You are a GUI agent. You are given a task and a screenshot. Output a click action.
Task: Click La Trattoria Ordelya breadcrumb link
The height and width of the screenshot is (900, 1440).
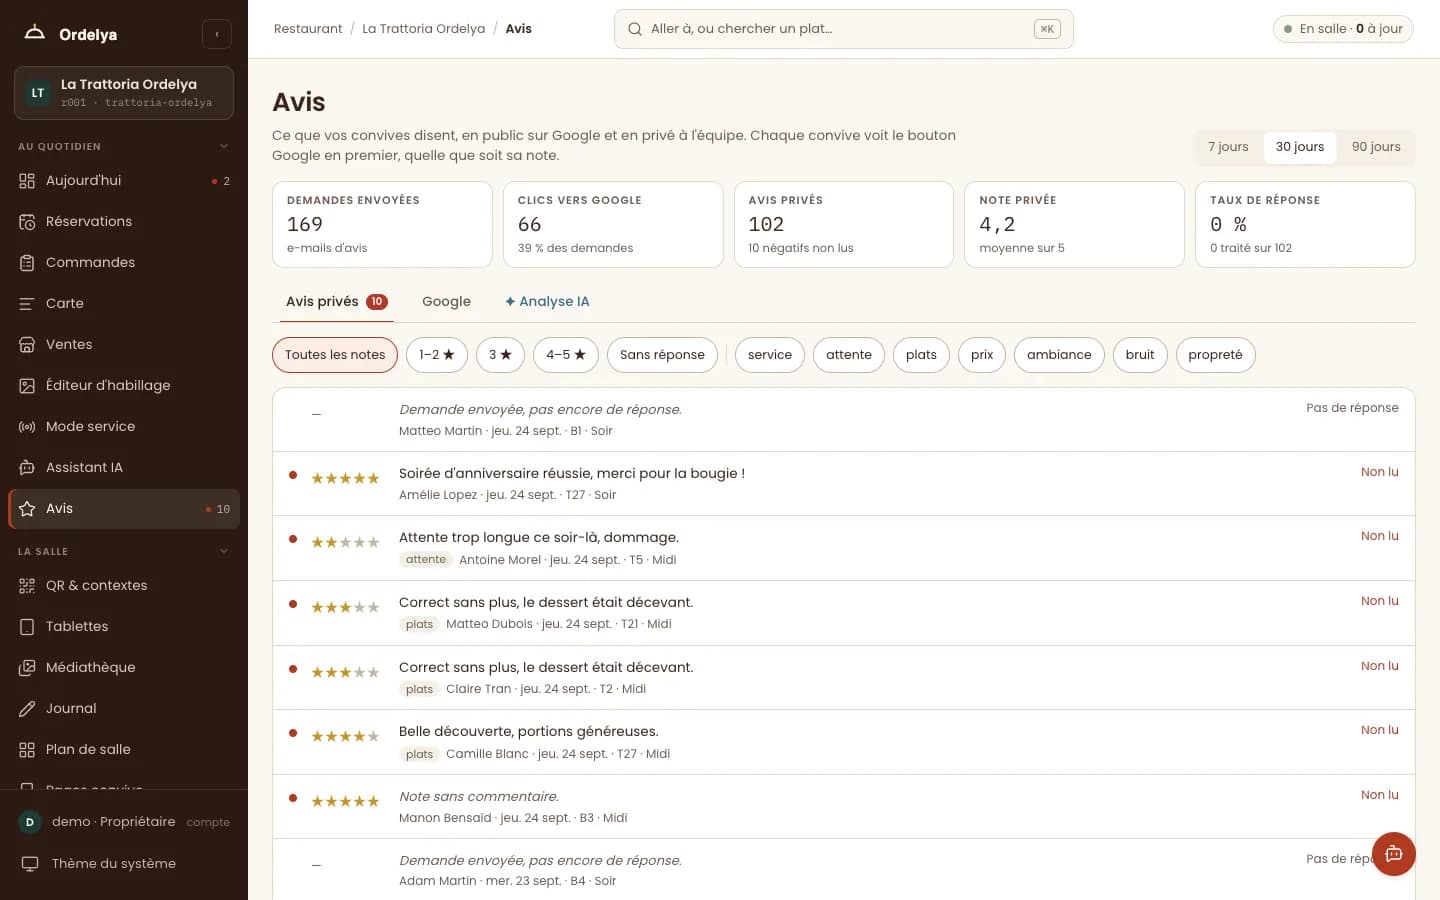point(424,29)
